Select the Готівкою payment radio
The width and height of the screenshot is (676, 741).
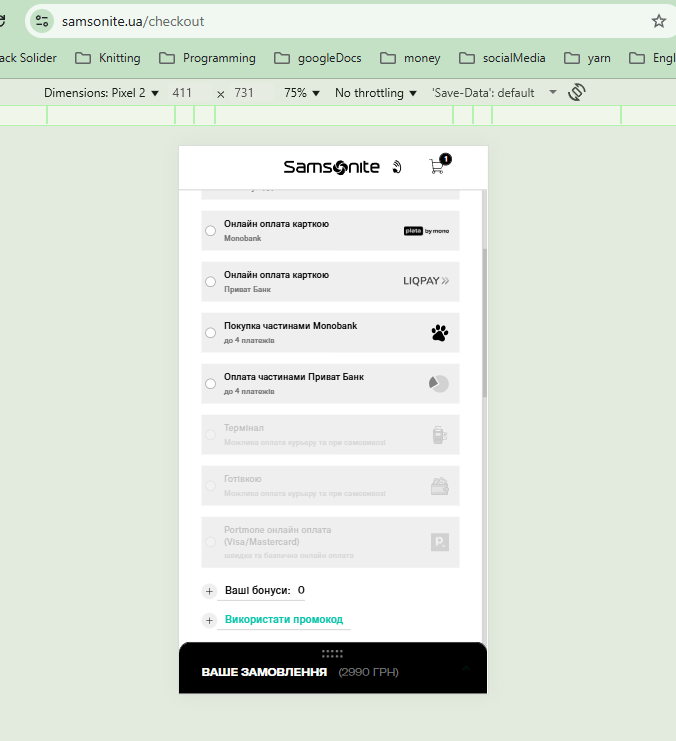[210, 486]
